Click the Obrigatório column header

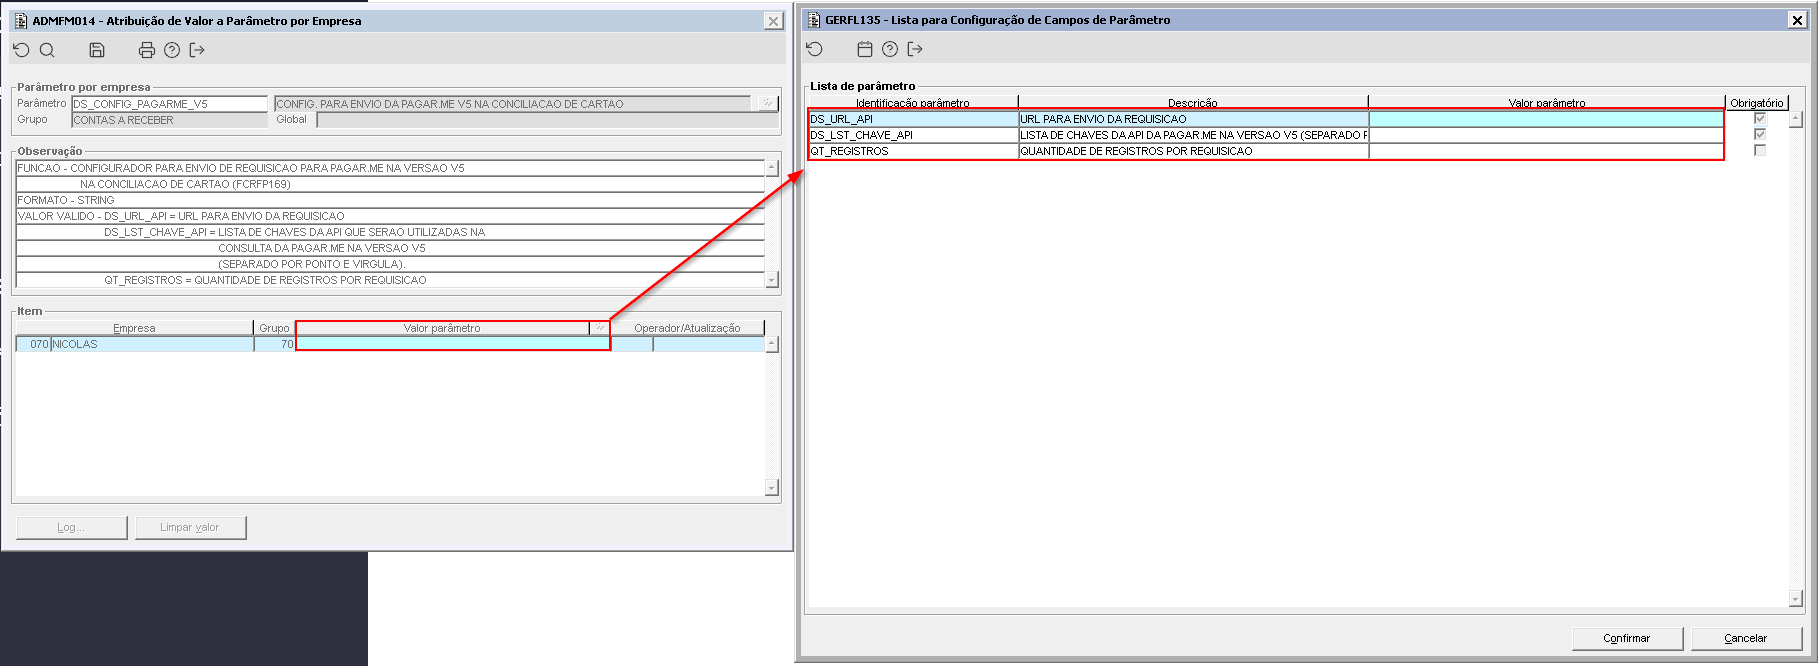[1757, 103]
